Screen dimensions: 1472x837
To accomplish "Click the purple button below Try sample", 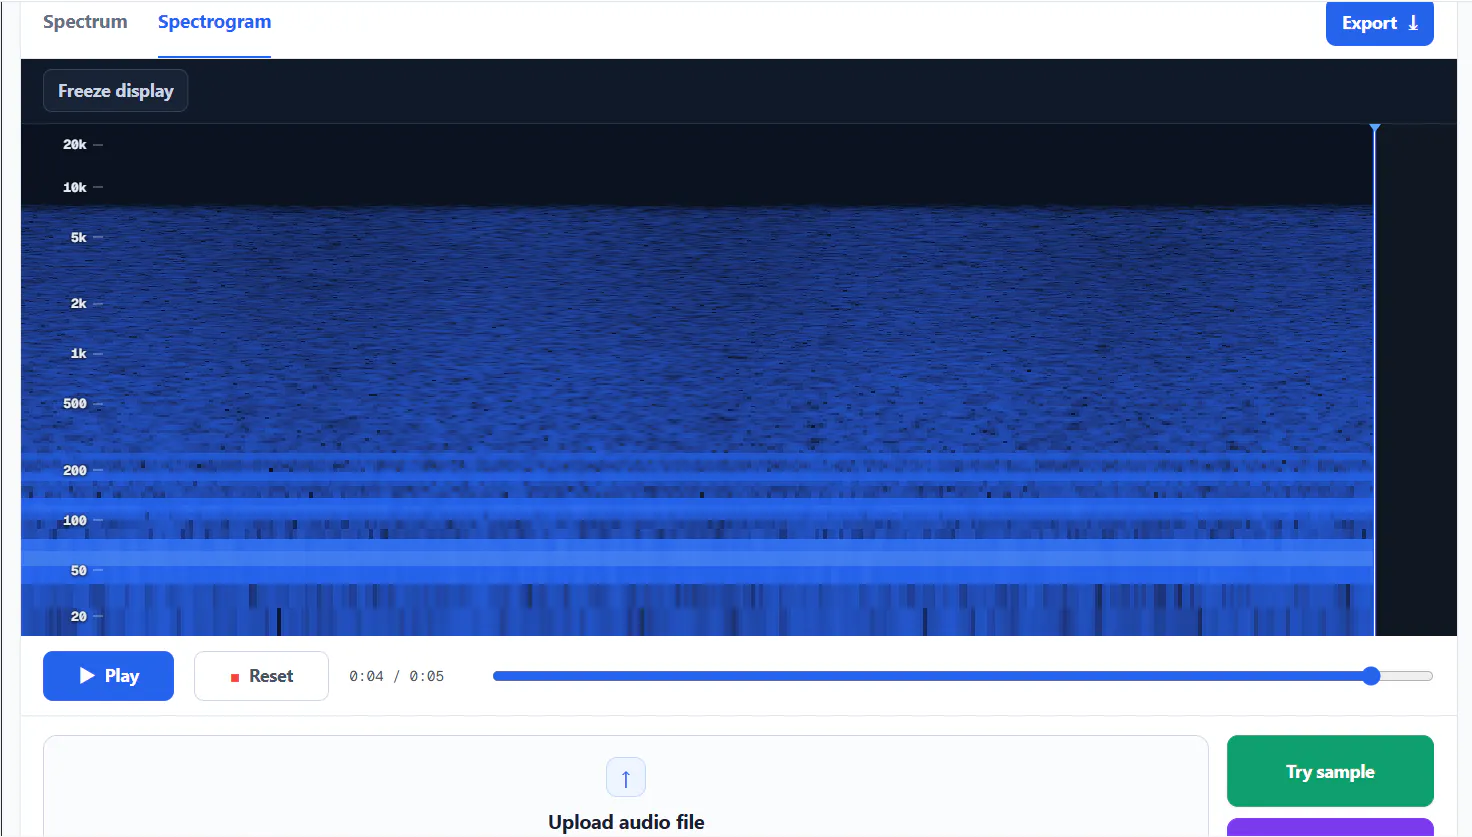I will click(1330, 828).
